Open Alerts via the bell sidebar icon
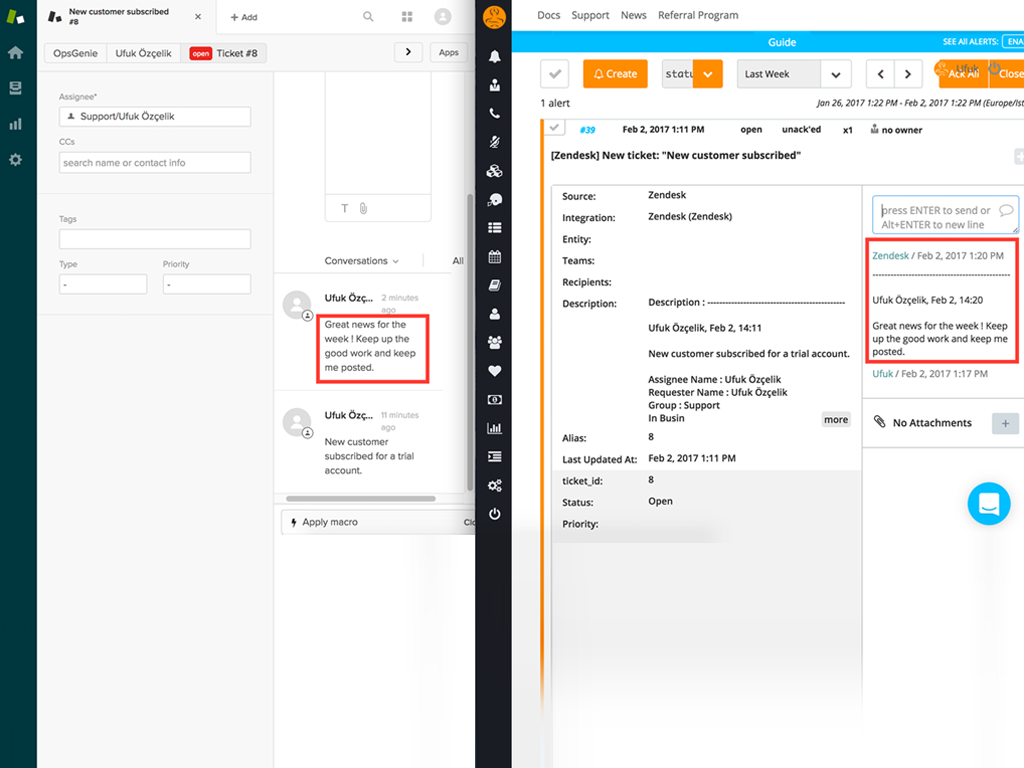The image size is (1024, 768). (x=494, y=57)
